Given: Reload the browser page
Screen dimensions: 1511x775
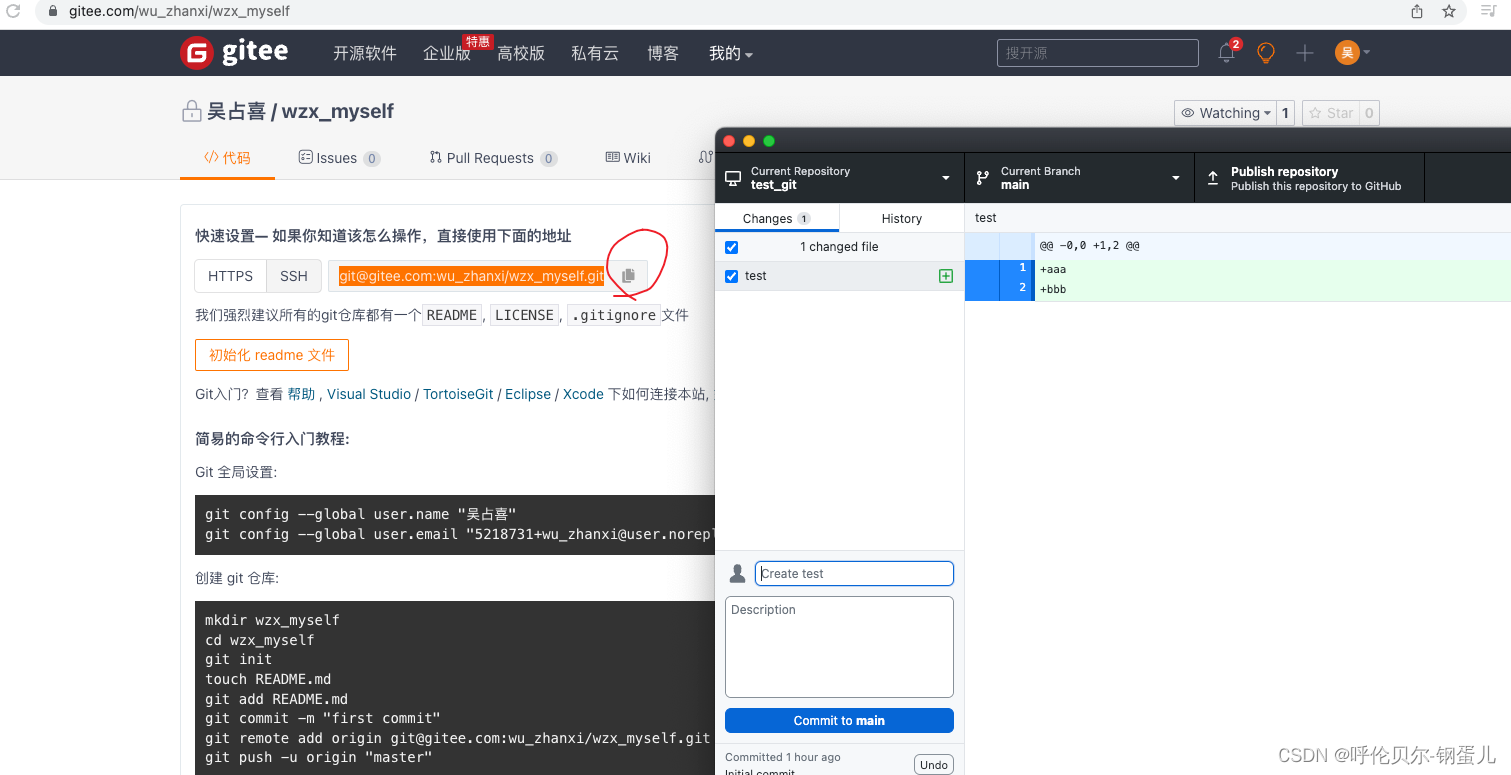Looking at the screenshot, I should click(x=13, y=11).
